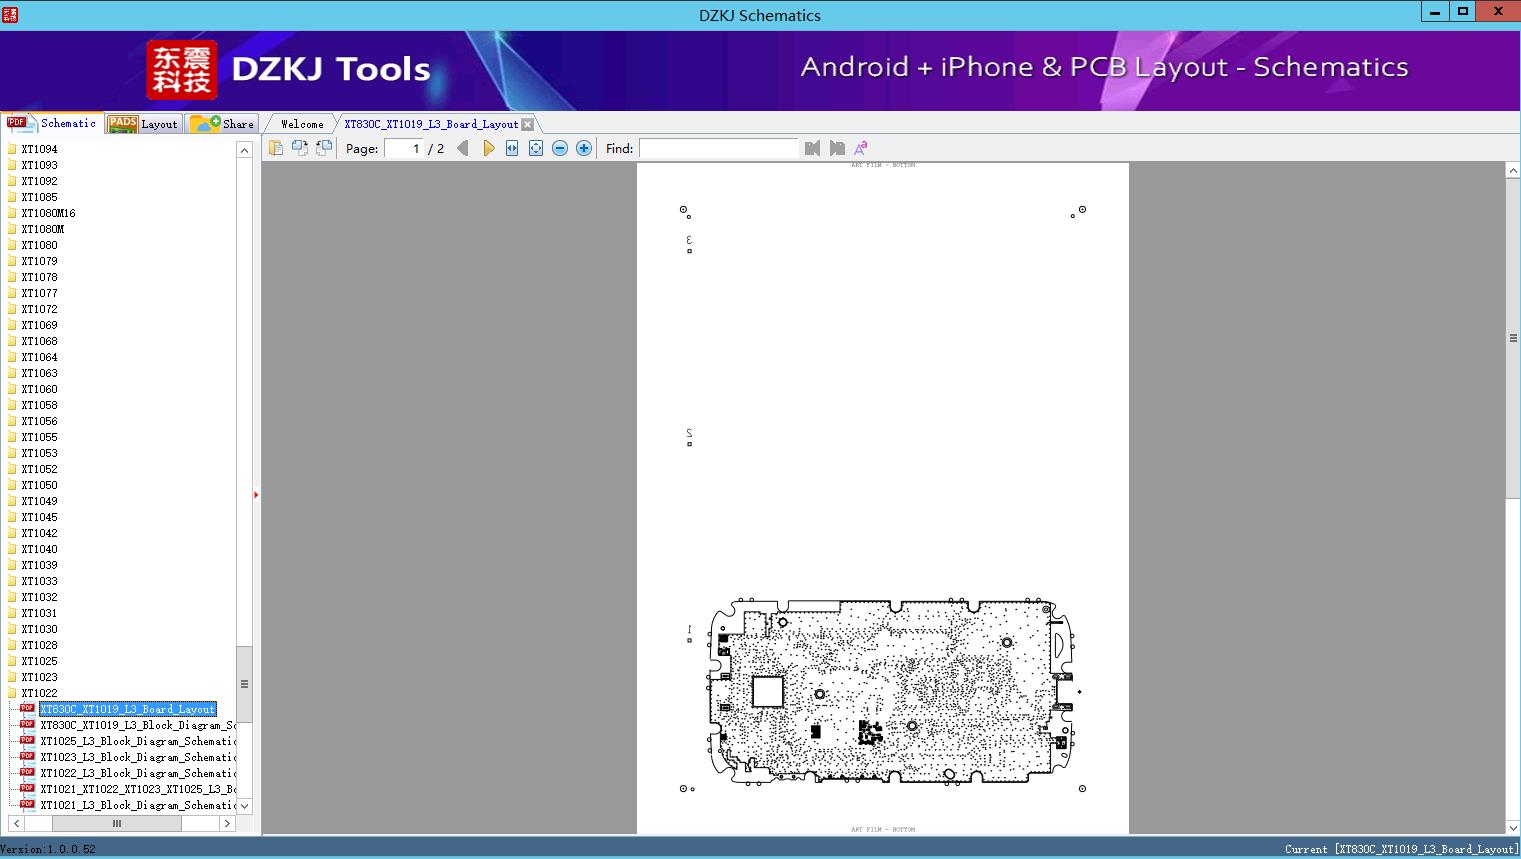Zoom out using the minus icon
The height and width of the screenshot is (859, 1521).
click(x=560, y=148)
